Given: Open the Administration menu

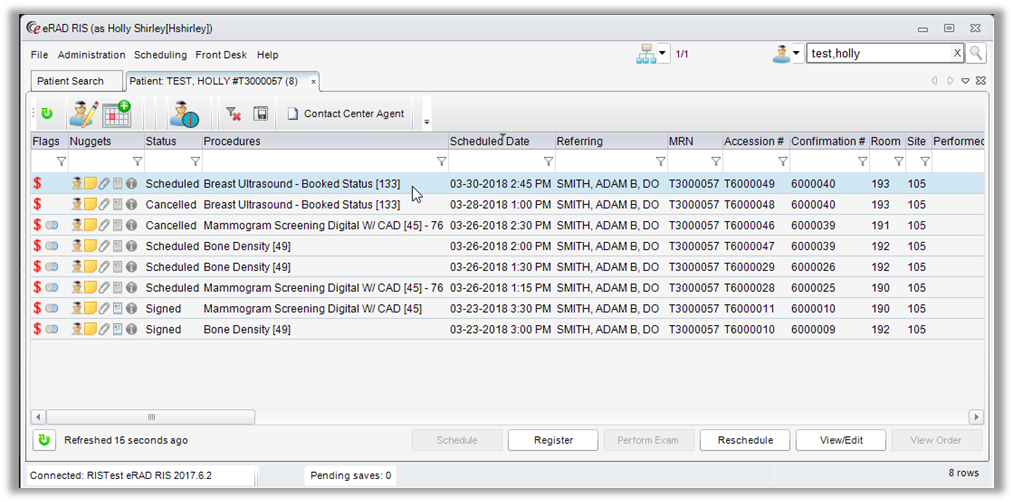Looking at the screenshot, I should click(91, 55).
